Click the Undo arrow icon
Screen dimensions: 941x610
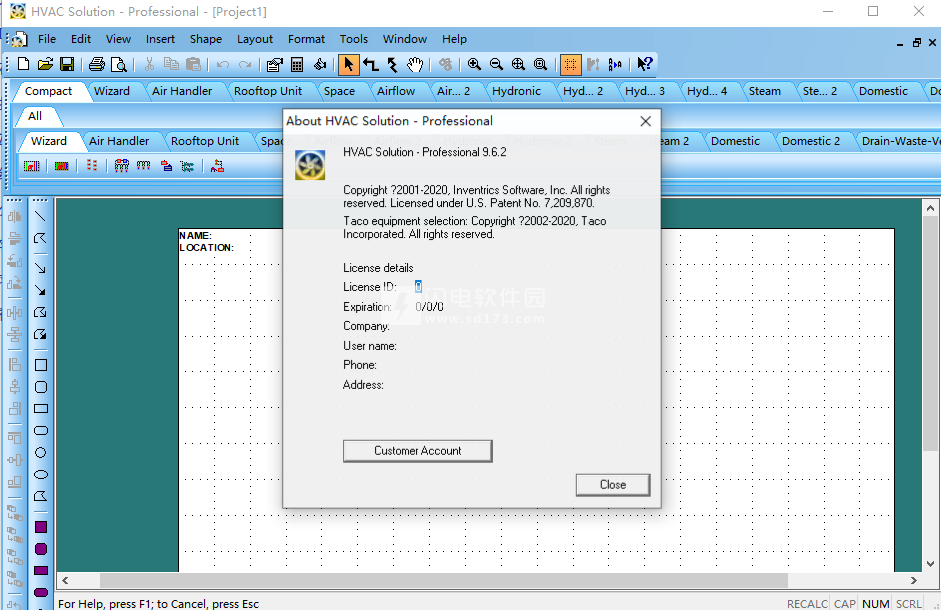223,64
